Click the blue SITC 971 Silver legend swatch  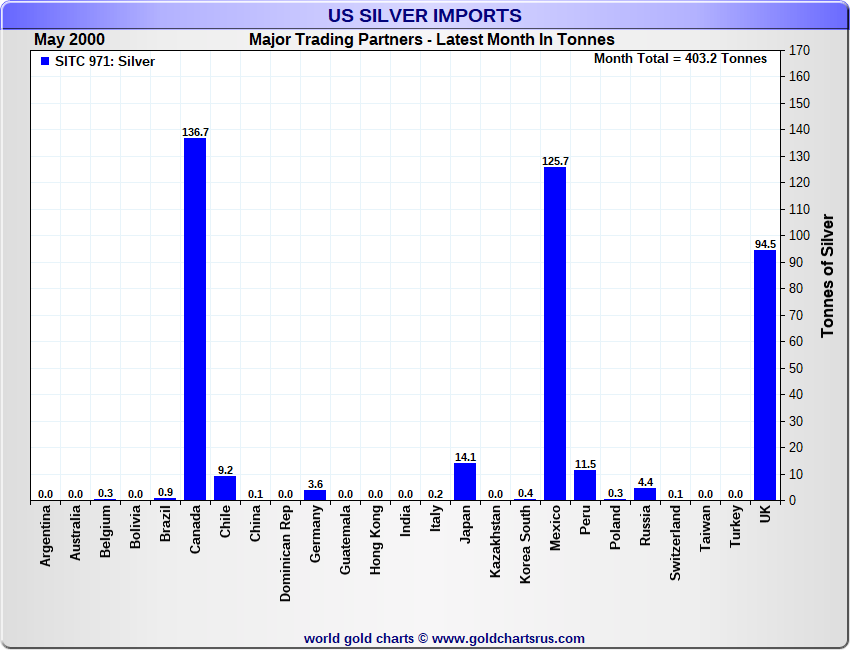tap(45, 61)
